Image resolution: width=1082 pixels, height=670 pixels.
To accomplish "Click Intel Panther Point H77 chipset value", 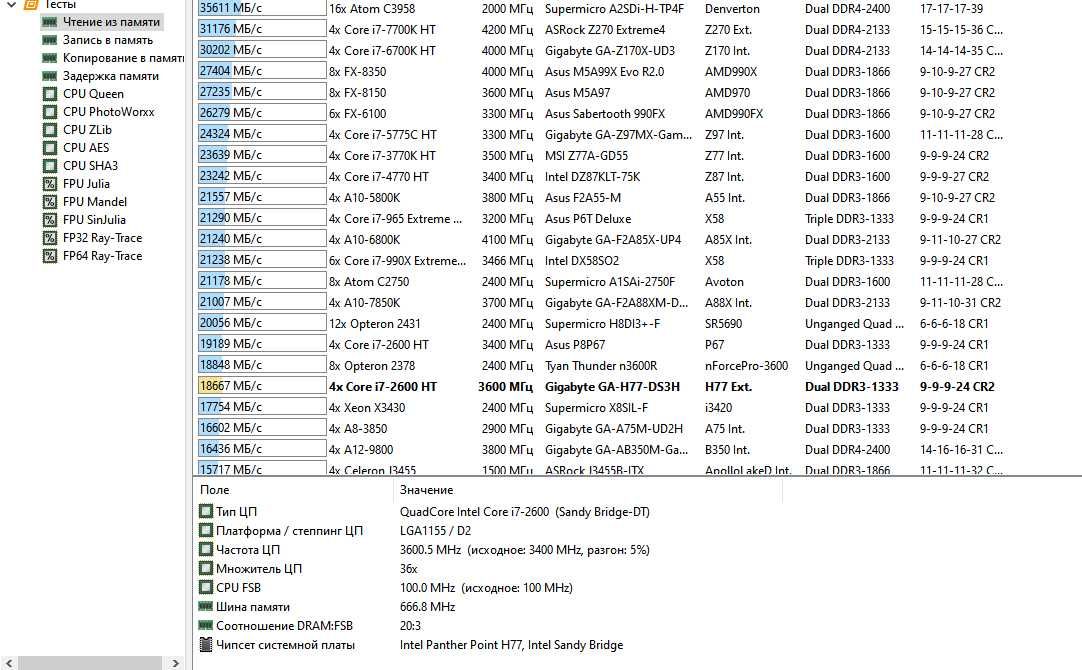I will [x=511, y=644].
